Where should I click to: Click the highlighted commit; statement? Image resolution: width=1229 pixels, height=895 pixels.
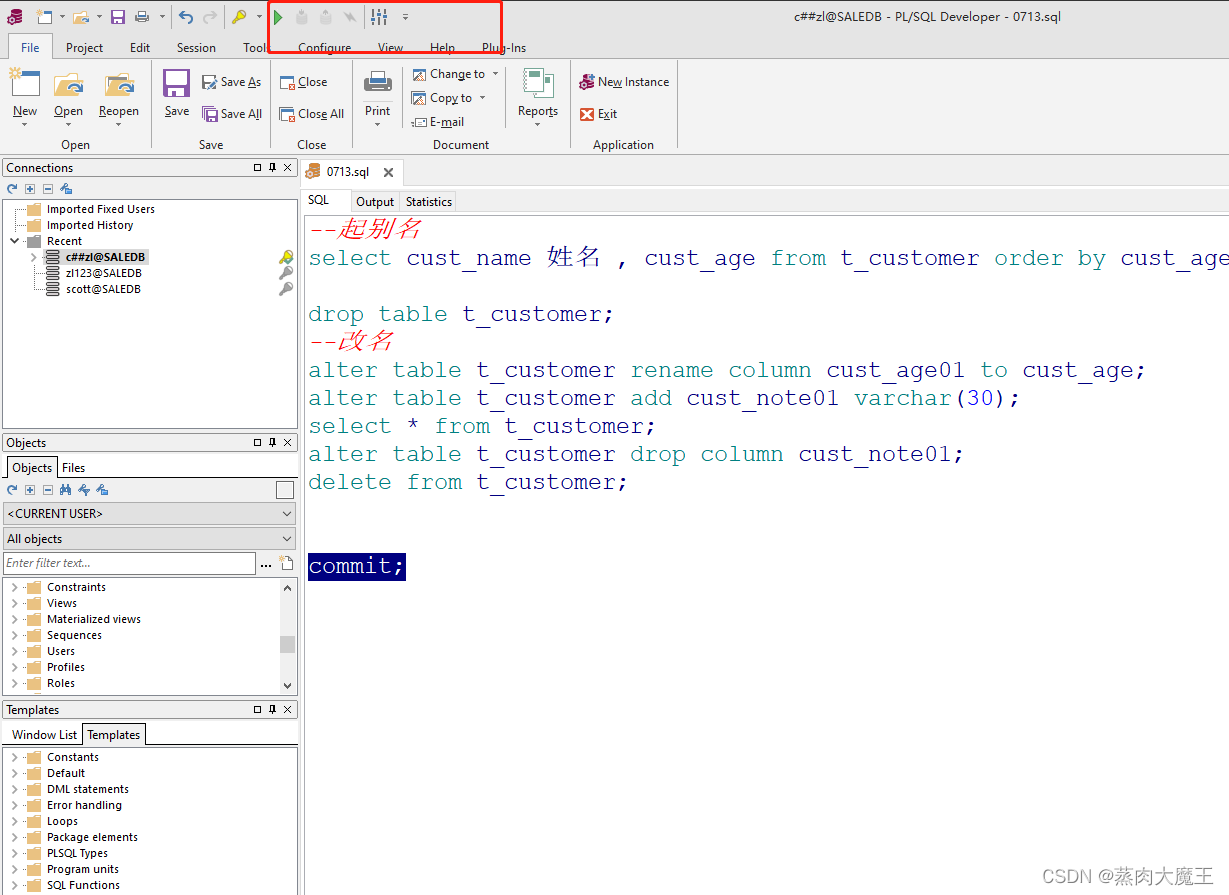pyautogui.click(x=357, y=566)
